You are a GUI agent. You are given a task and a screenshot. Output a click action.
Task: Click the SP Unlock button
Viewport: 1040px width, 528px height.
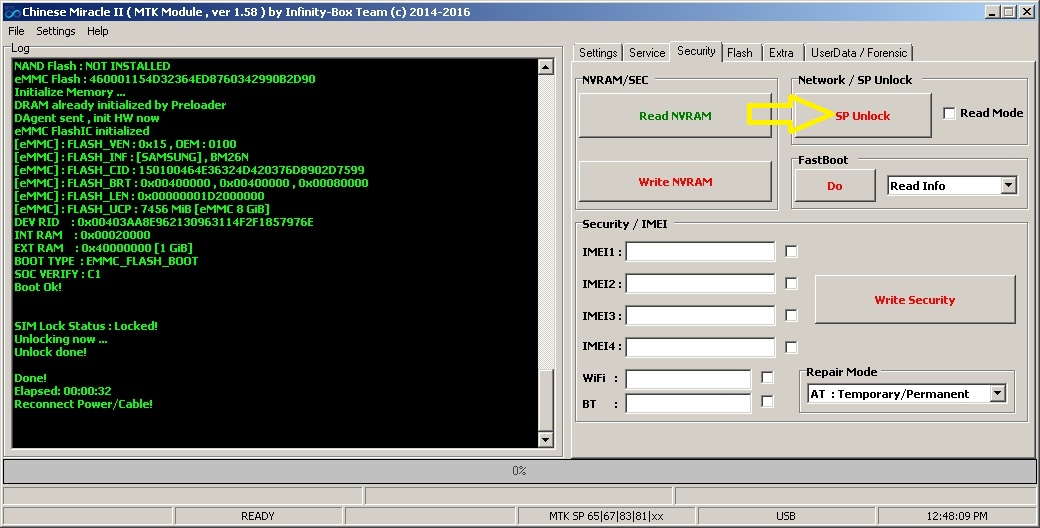[862, 115]
